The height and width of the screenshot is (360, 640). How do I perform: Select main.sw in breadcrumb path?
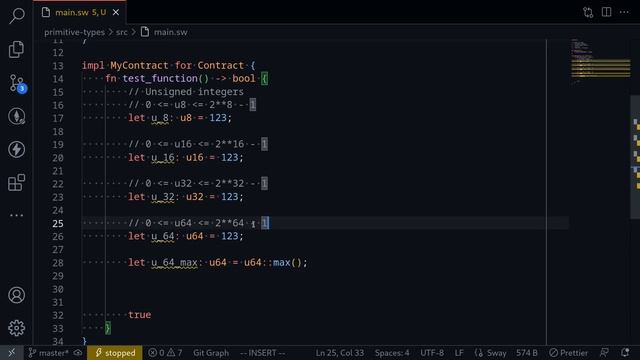[170, 32]
